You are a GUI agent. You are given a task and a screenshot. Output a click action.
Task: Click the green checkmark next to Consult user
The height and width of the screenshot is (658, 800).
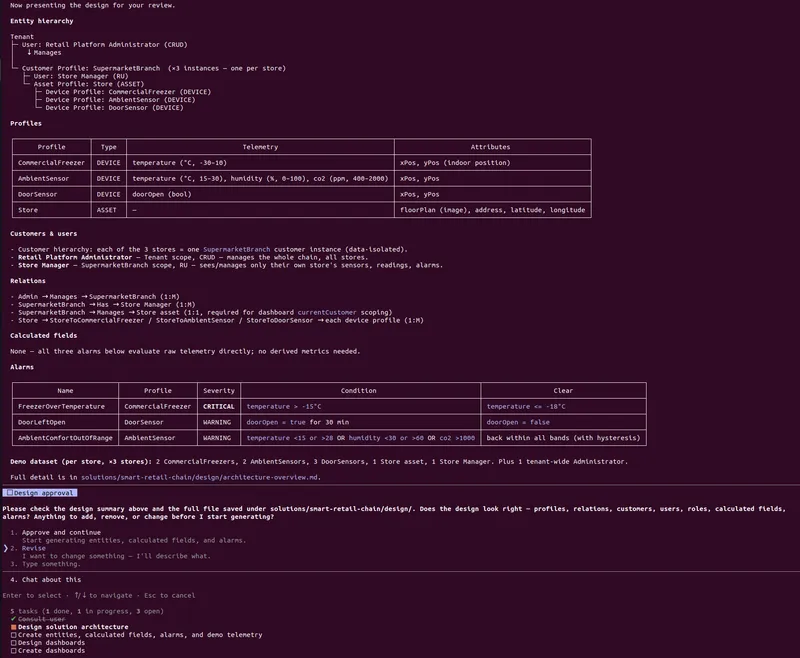pos(13,619)
